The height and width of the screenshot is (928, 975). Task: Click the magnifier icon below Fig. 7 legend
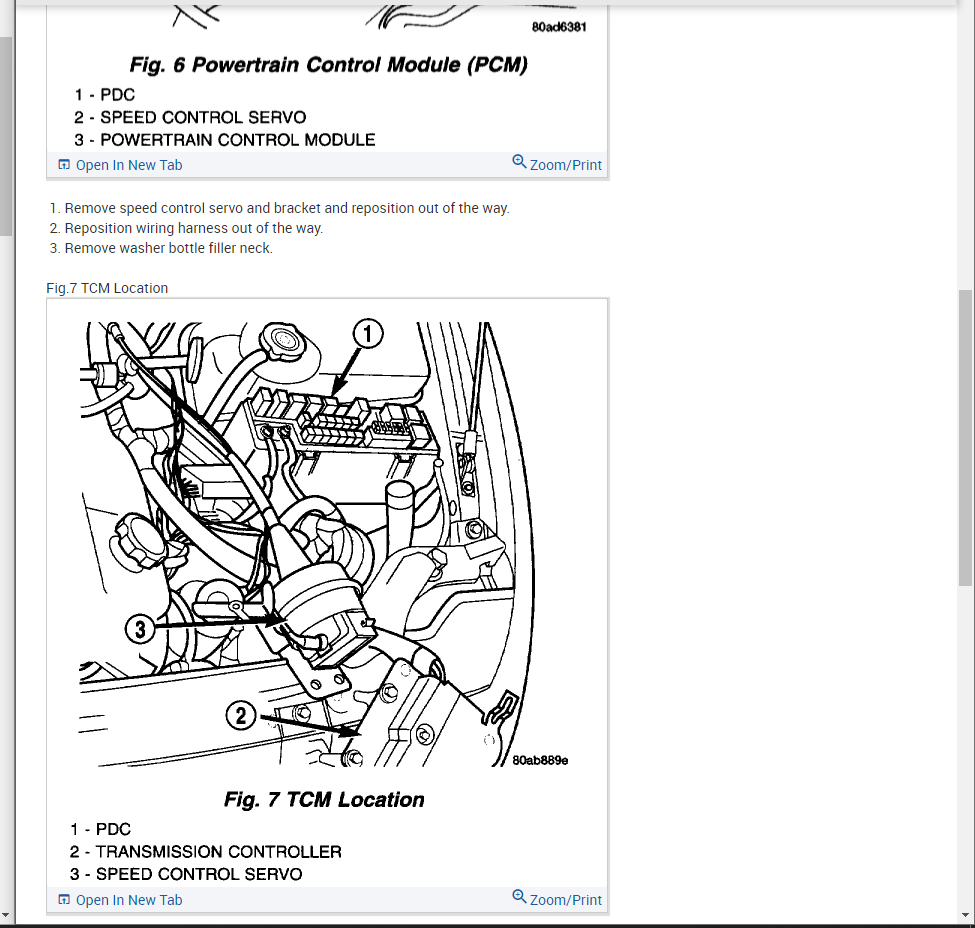519,896
